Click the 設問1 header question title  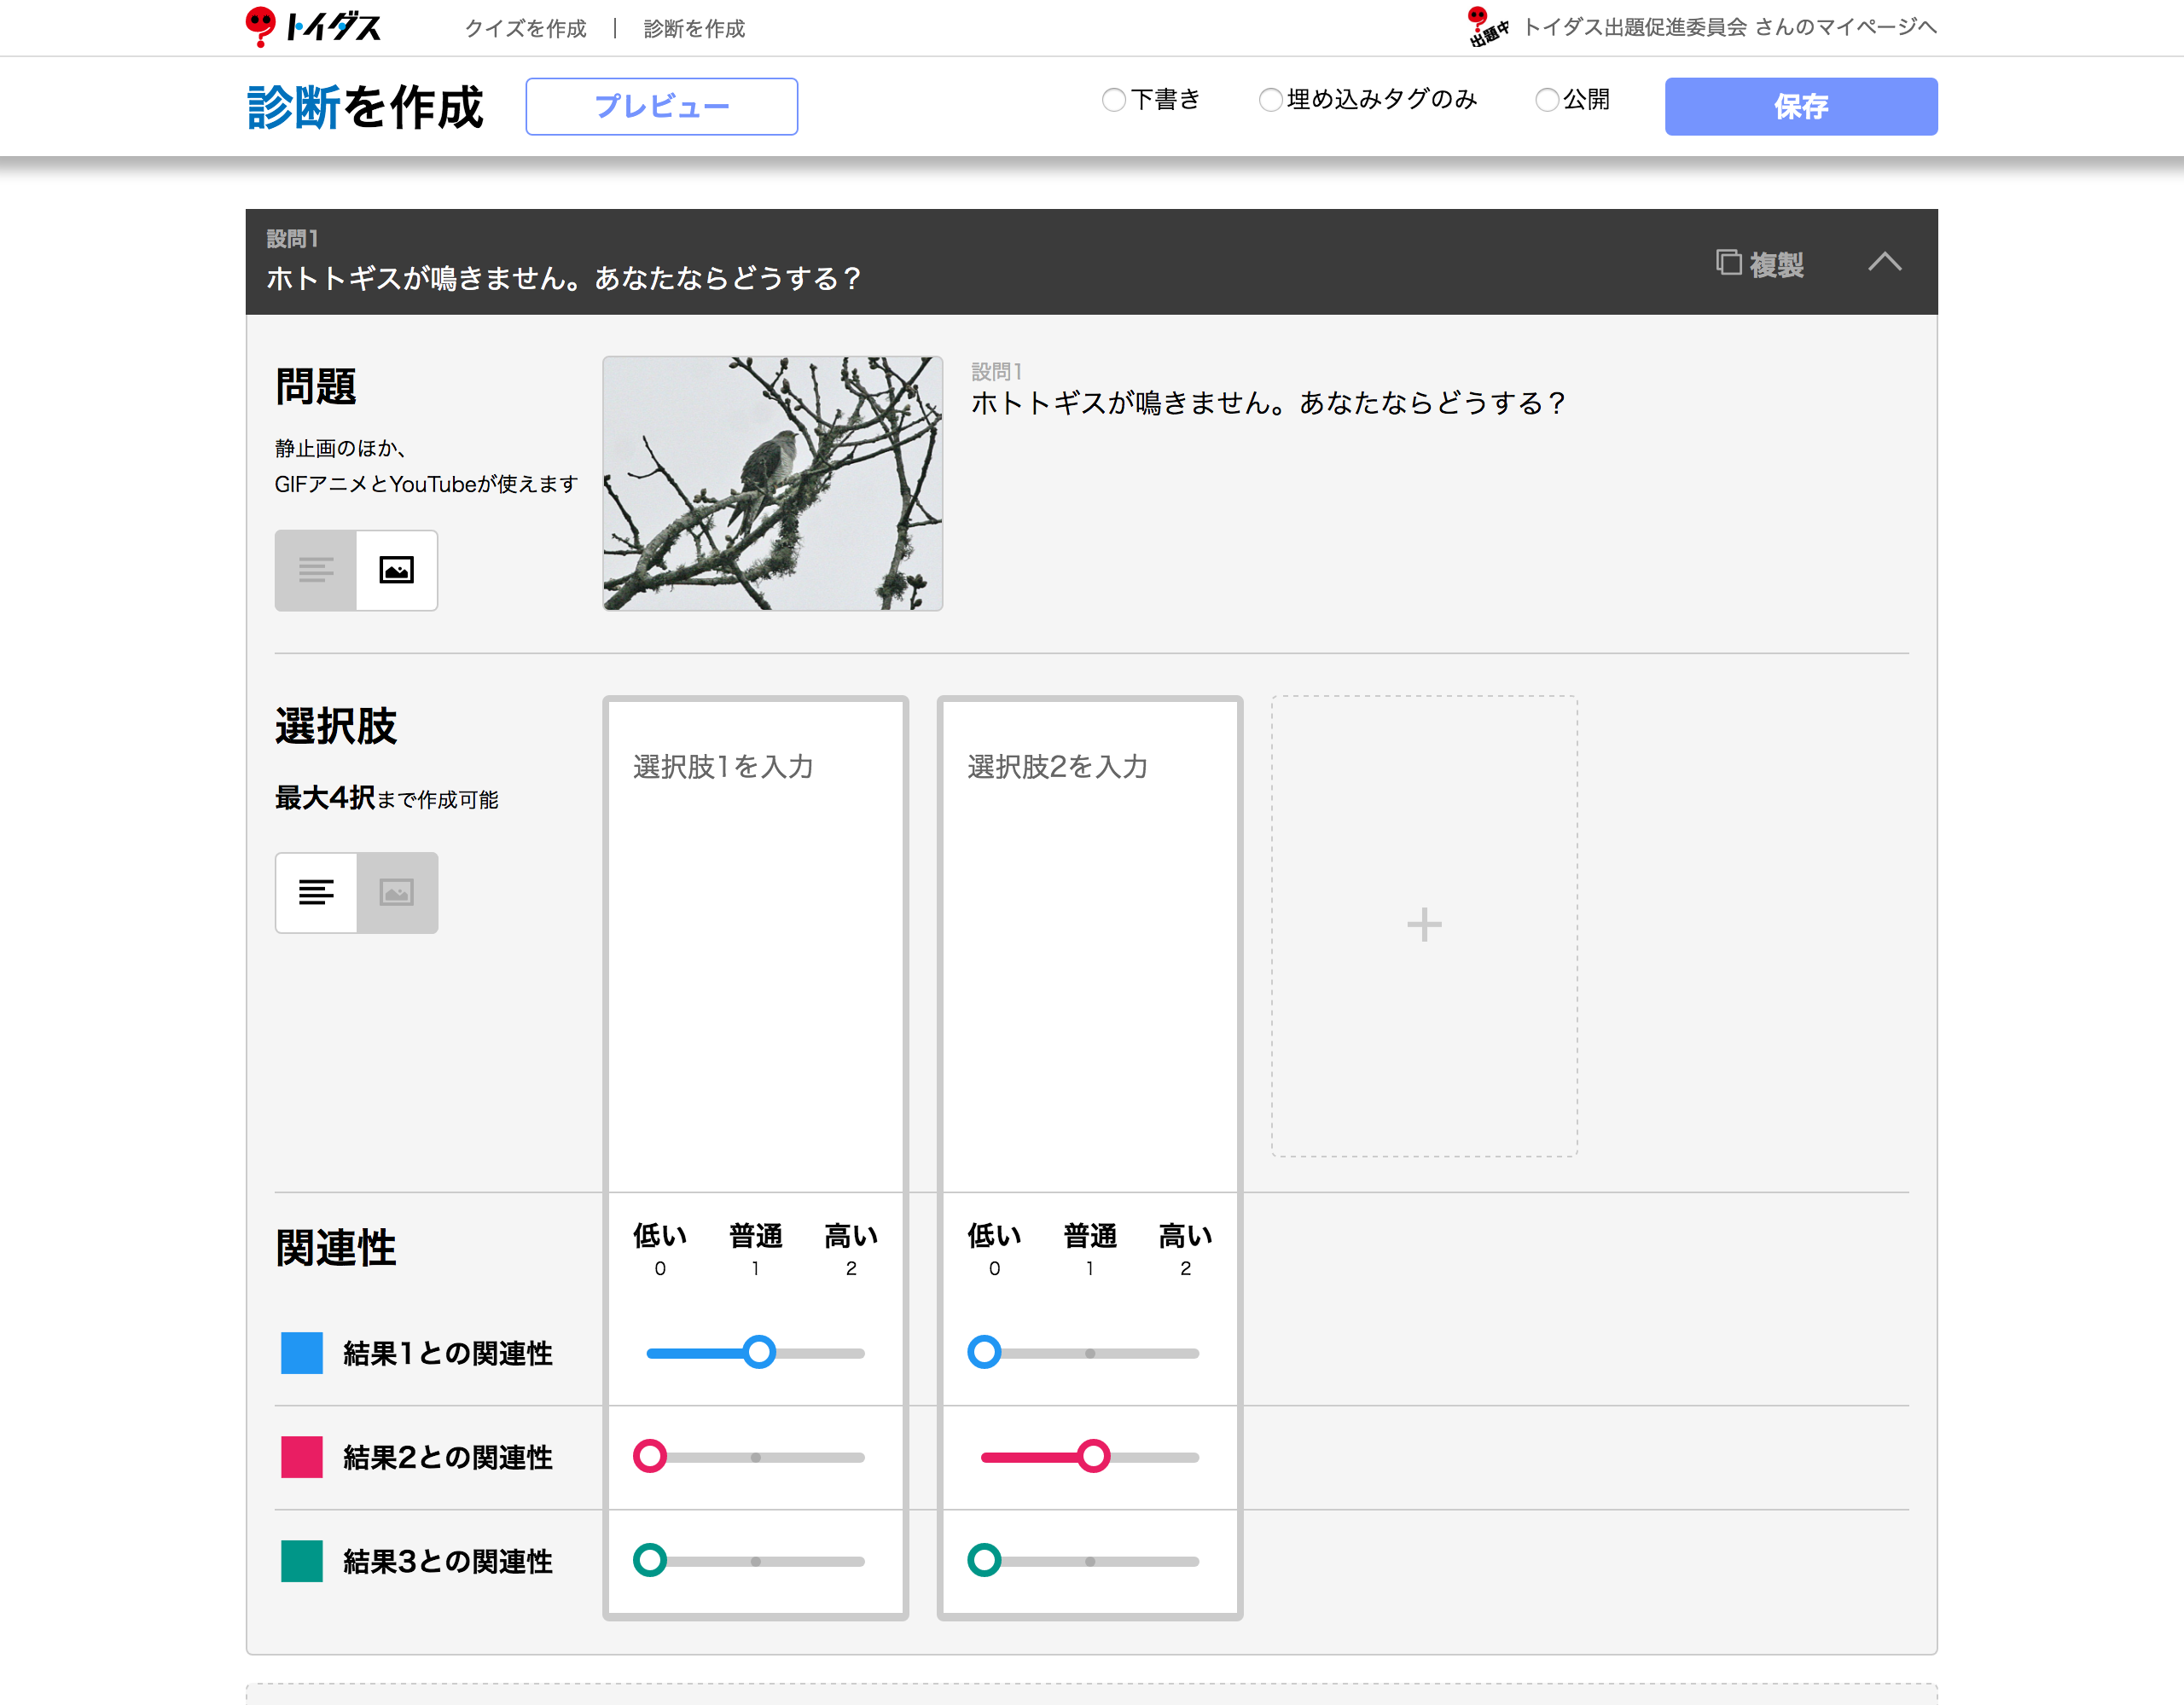563,278
